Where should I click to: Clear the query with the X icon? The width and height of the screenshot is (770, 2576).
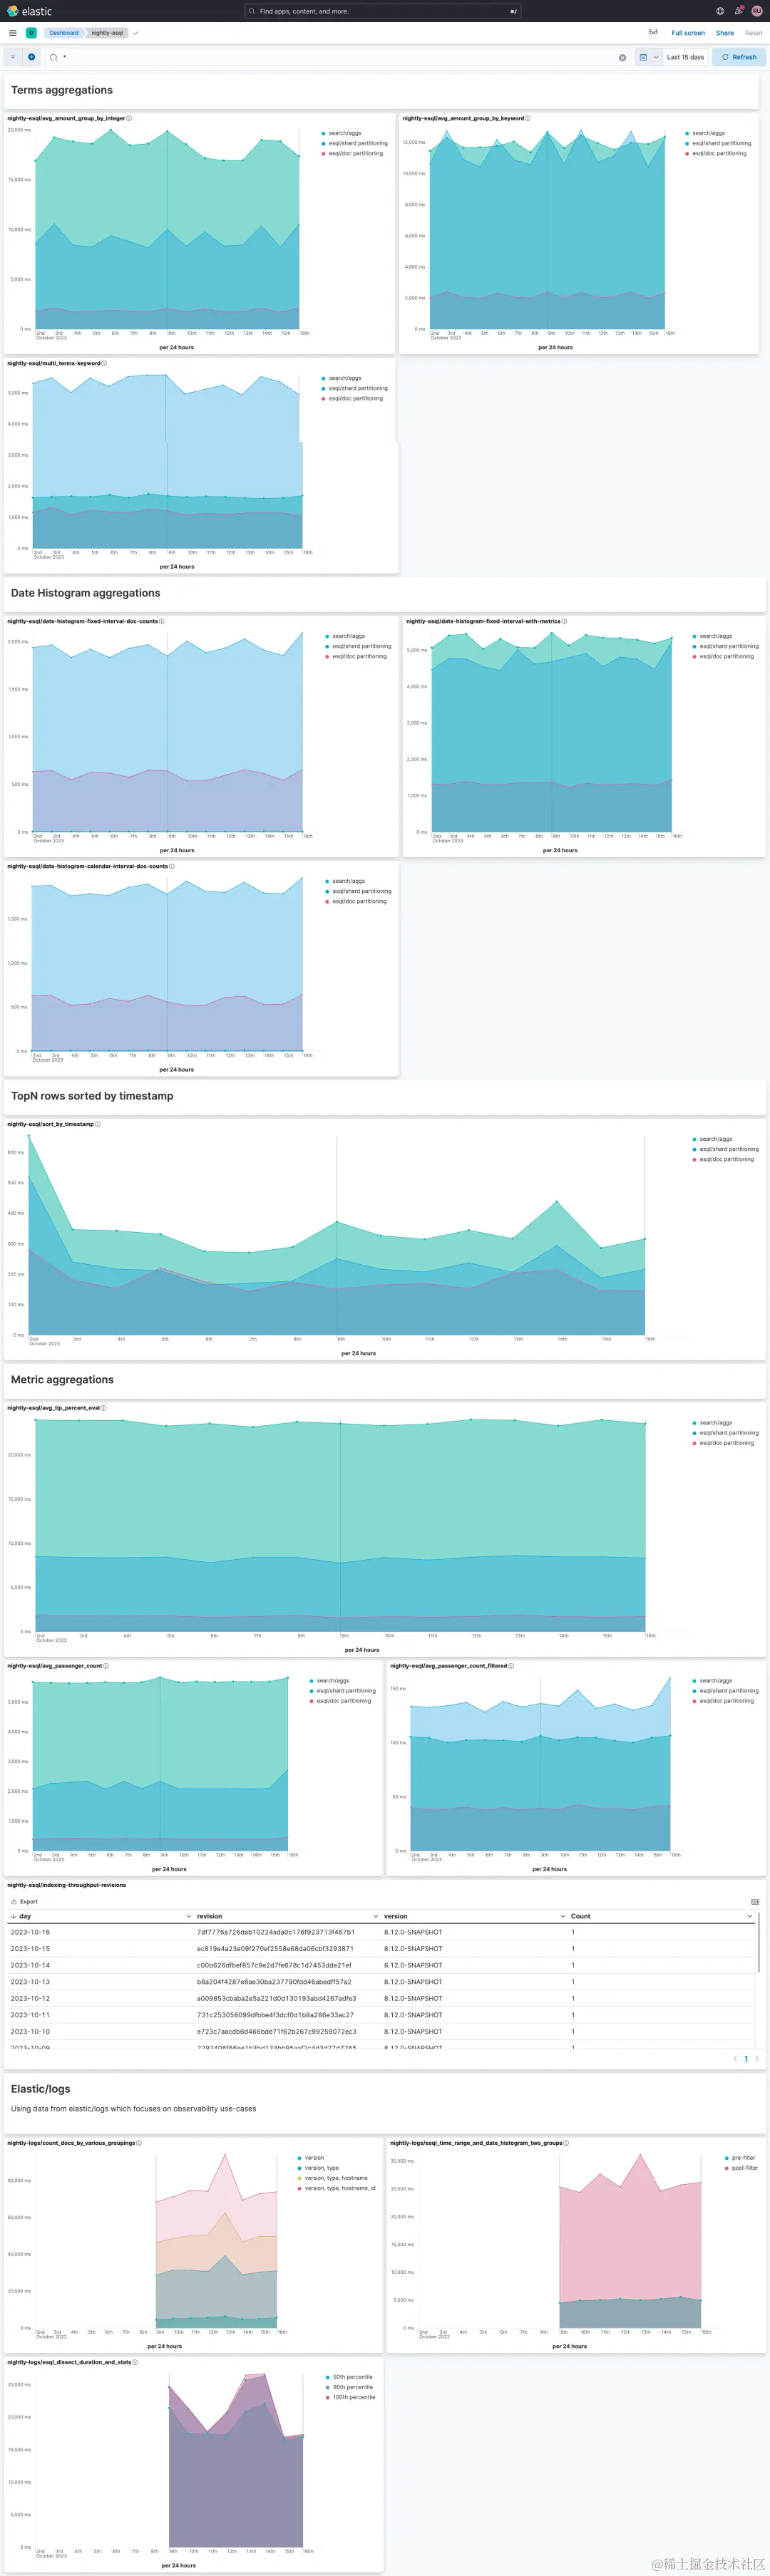coord(622,58)
